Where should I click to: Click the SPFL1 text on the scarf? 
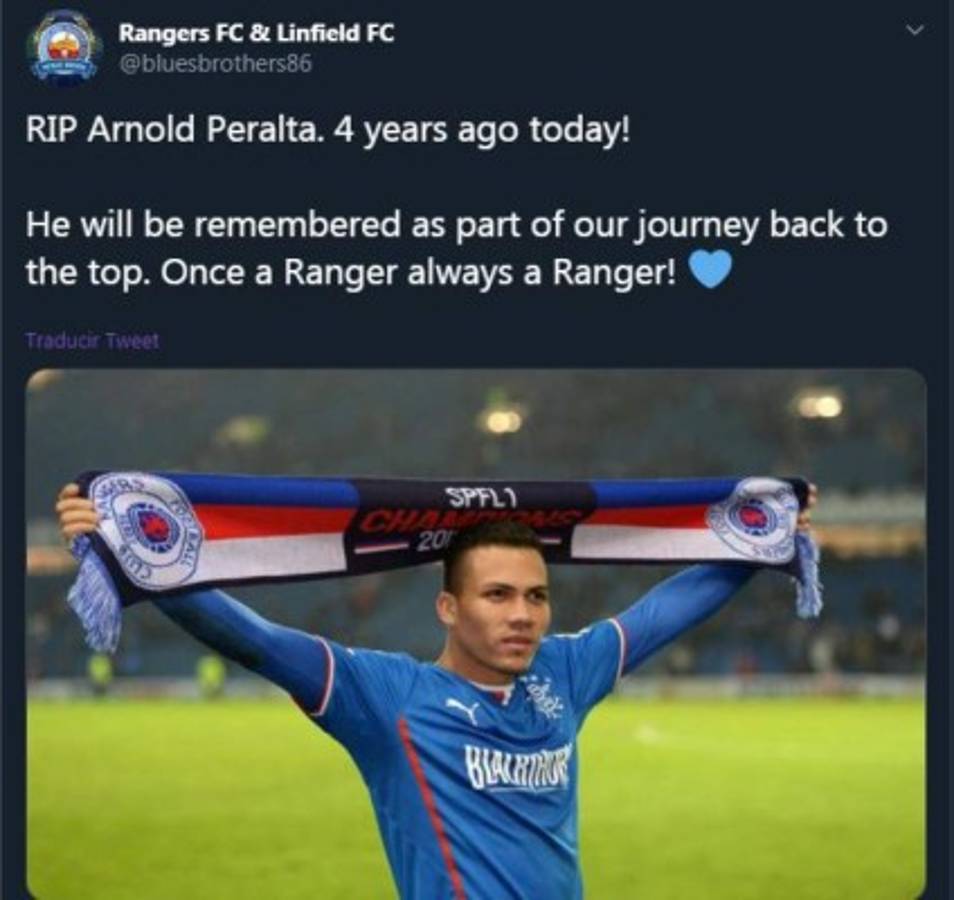click(x=482, y=498)
